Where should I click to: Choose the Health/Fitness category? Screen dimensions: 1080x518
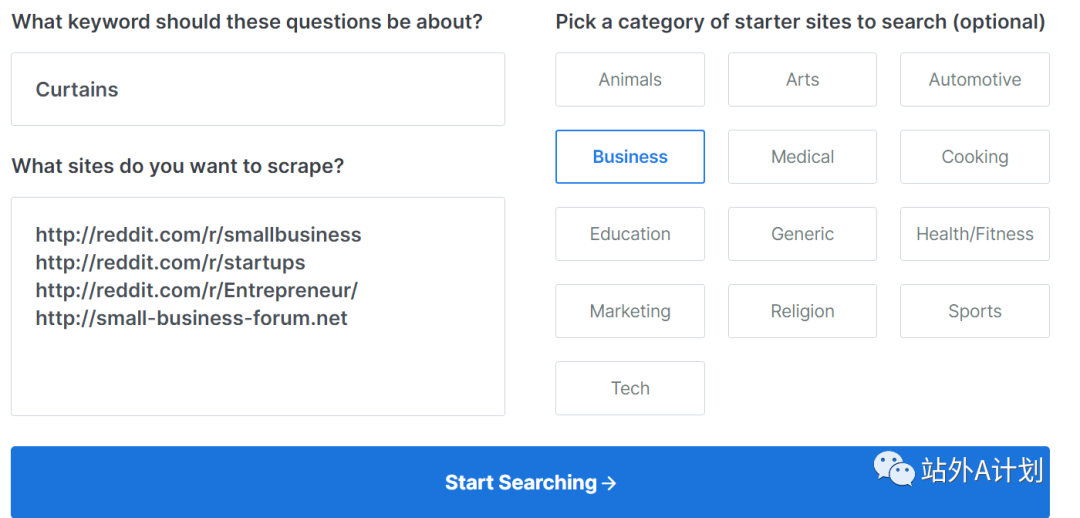point(974,234)
